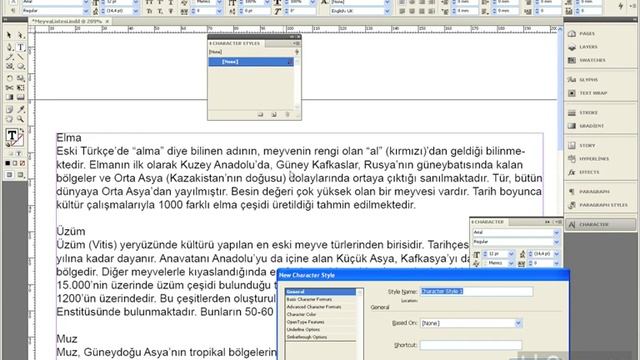Swap the fill and stroke arrows icon
The height and width of the screenshot is (360, 640).
point(22,131)
